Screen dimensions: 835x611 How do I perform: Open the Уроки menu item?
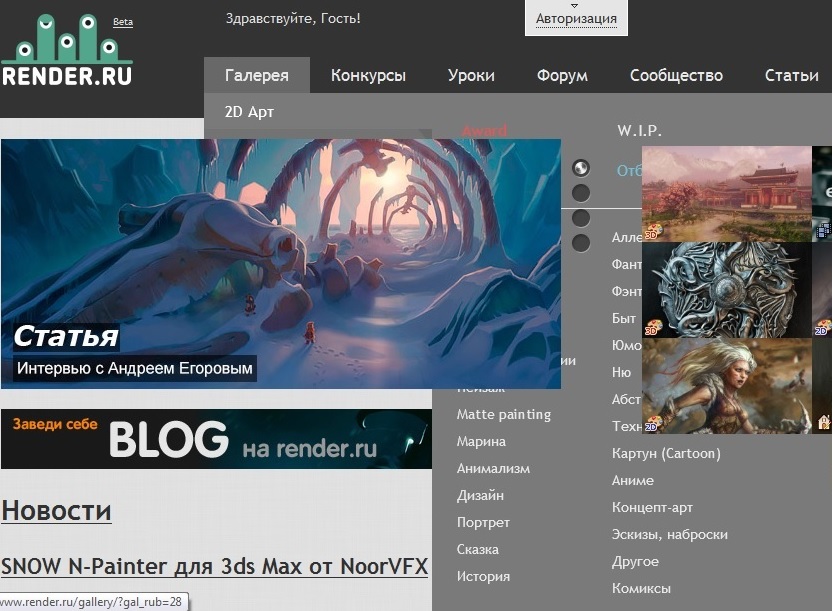471,75
